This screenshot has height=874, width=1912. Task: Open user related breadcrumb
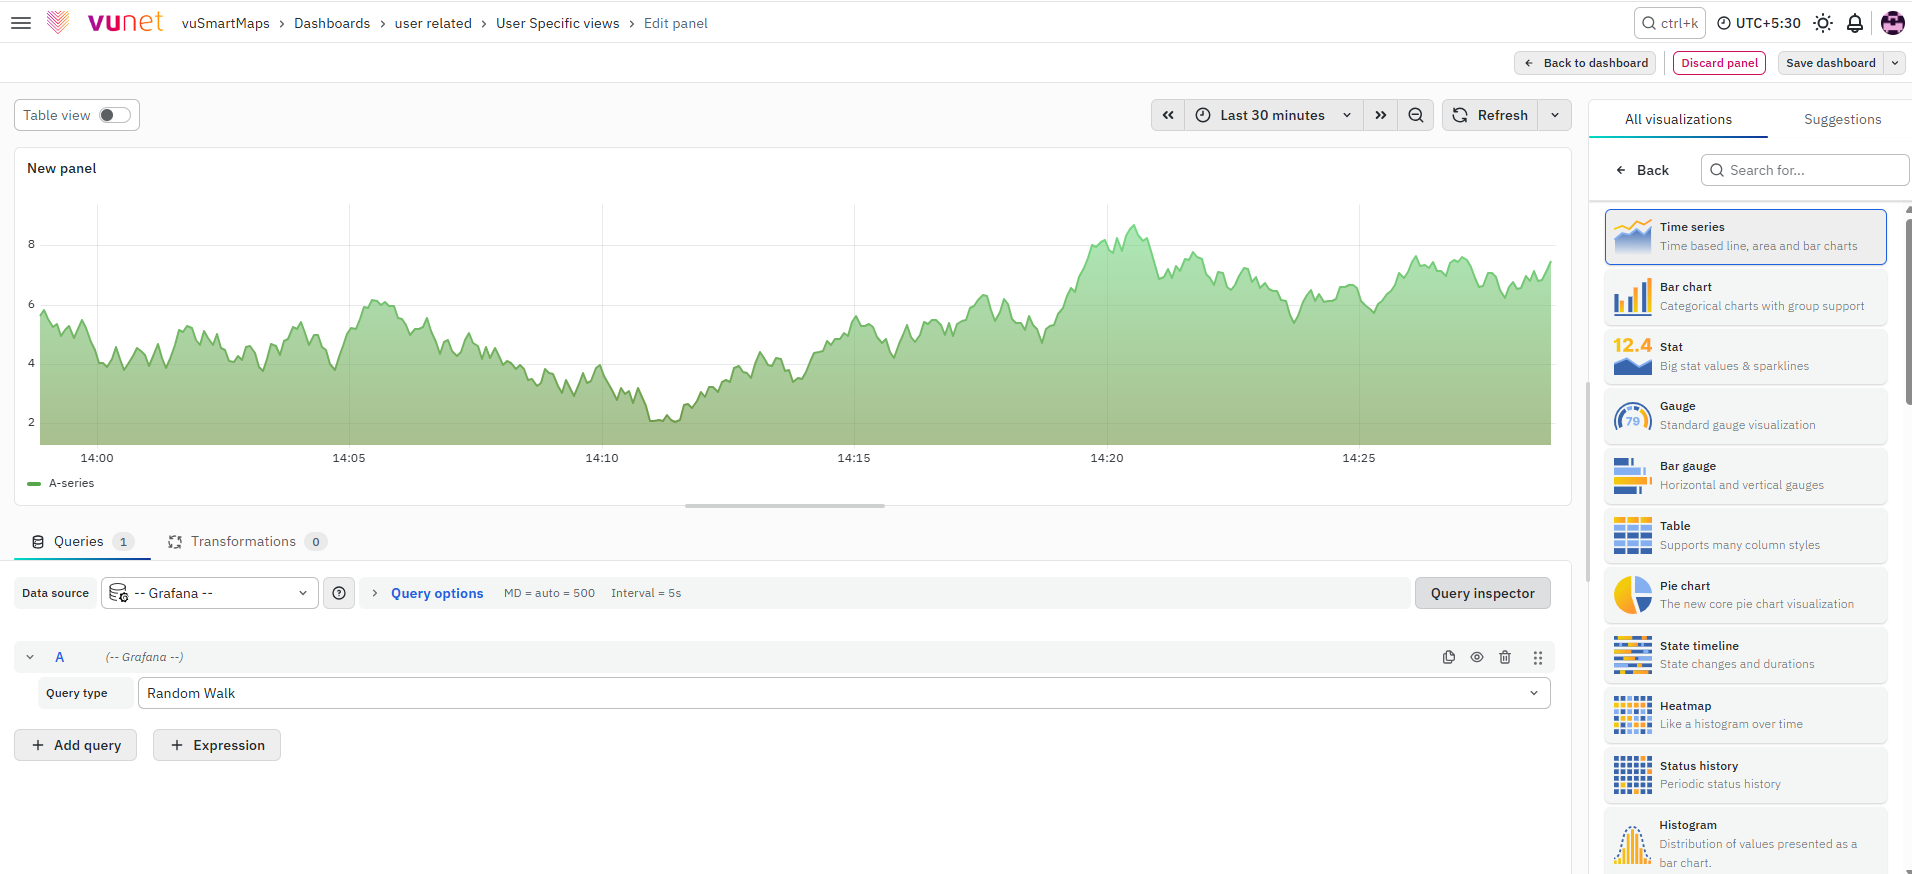coord(433,23)
